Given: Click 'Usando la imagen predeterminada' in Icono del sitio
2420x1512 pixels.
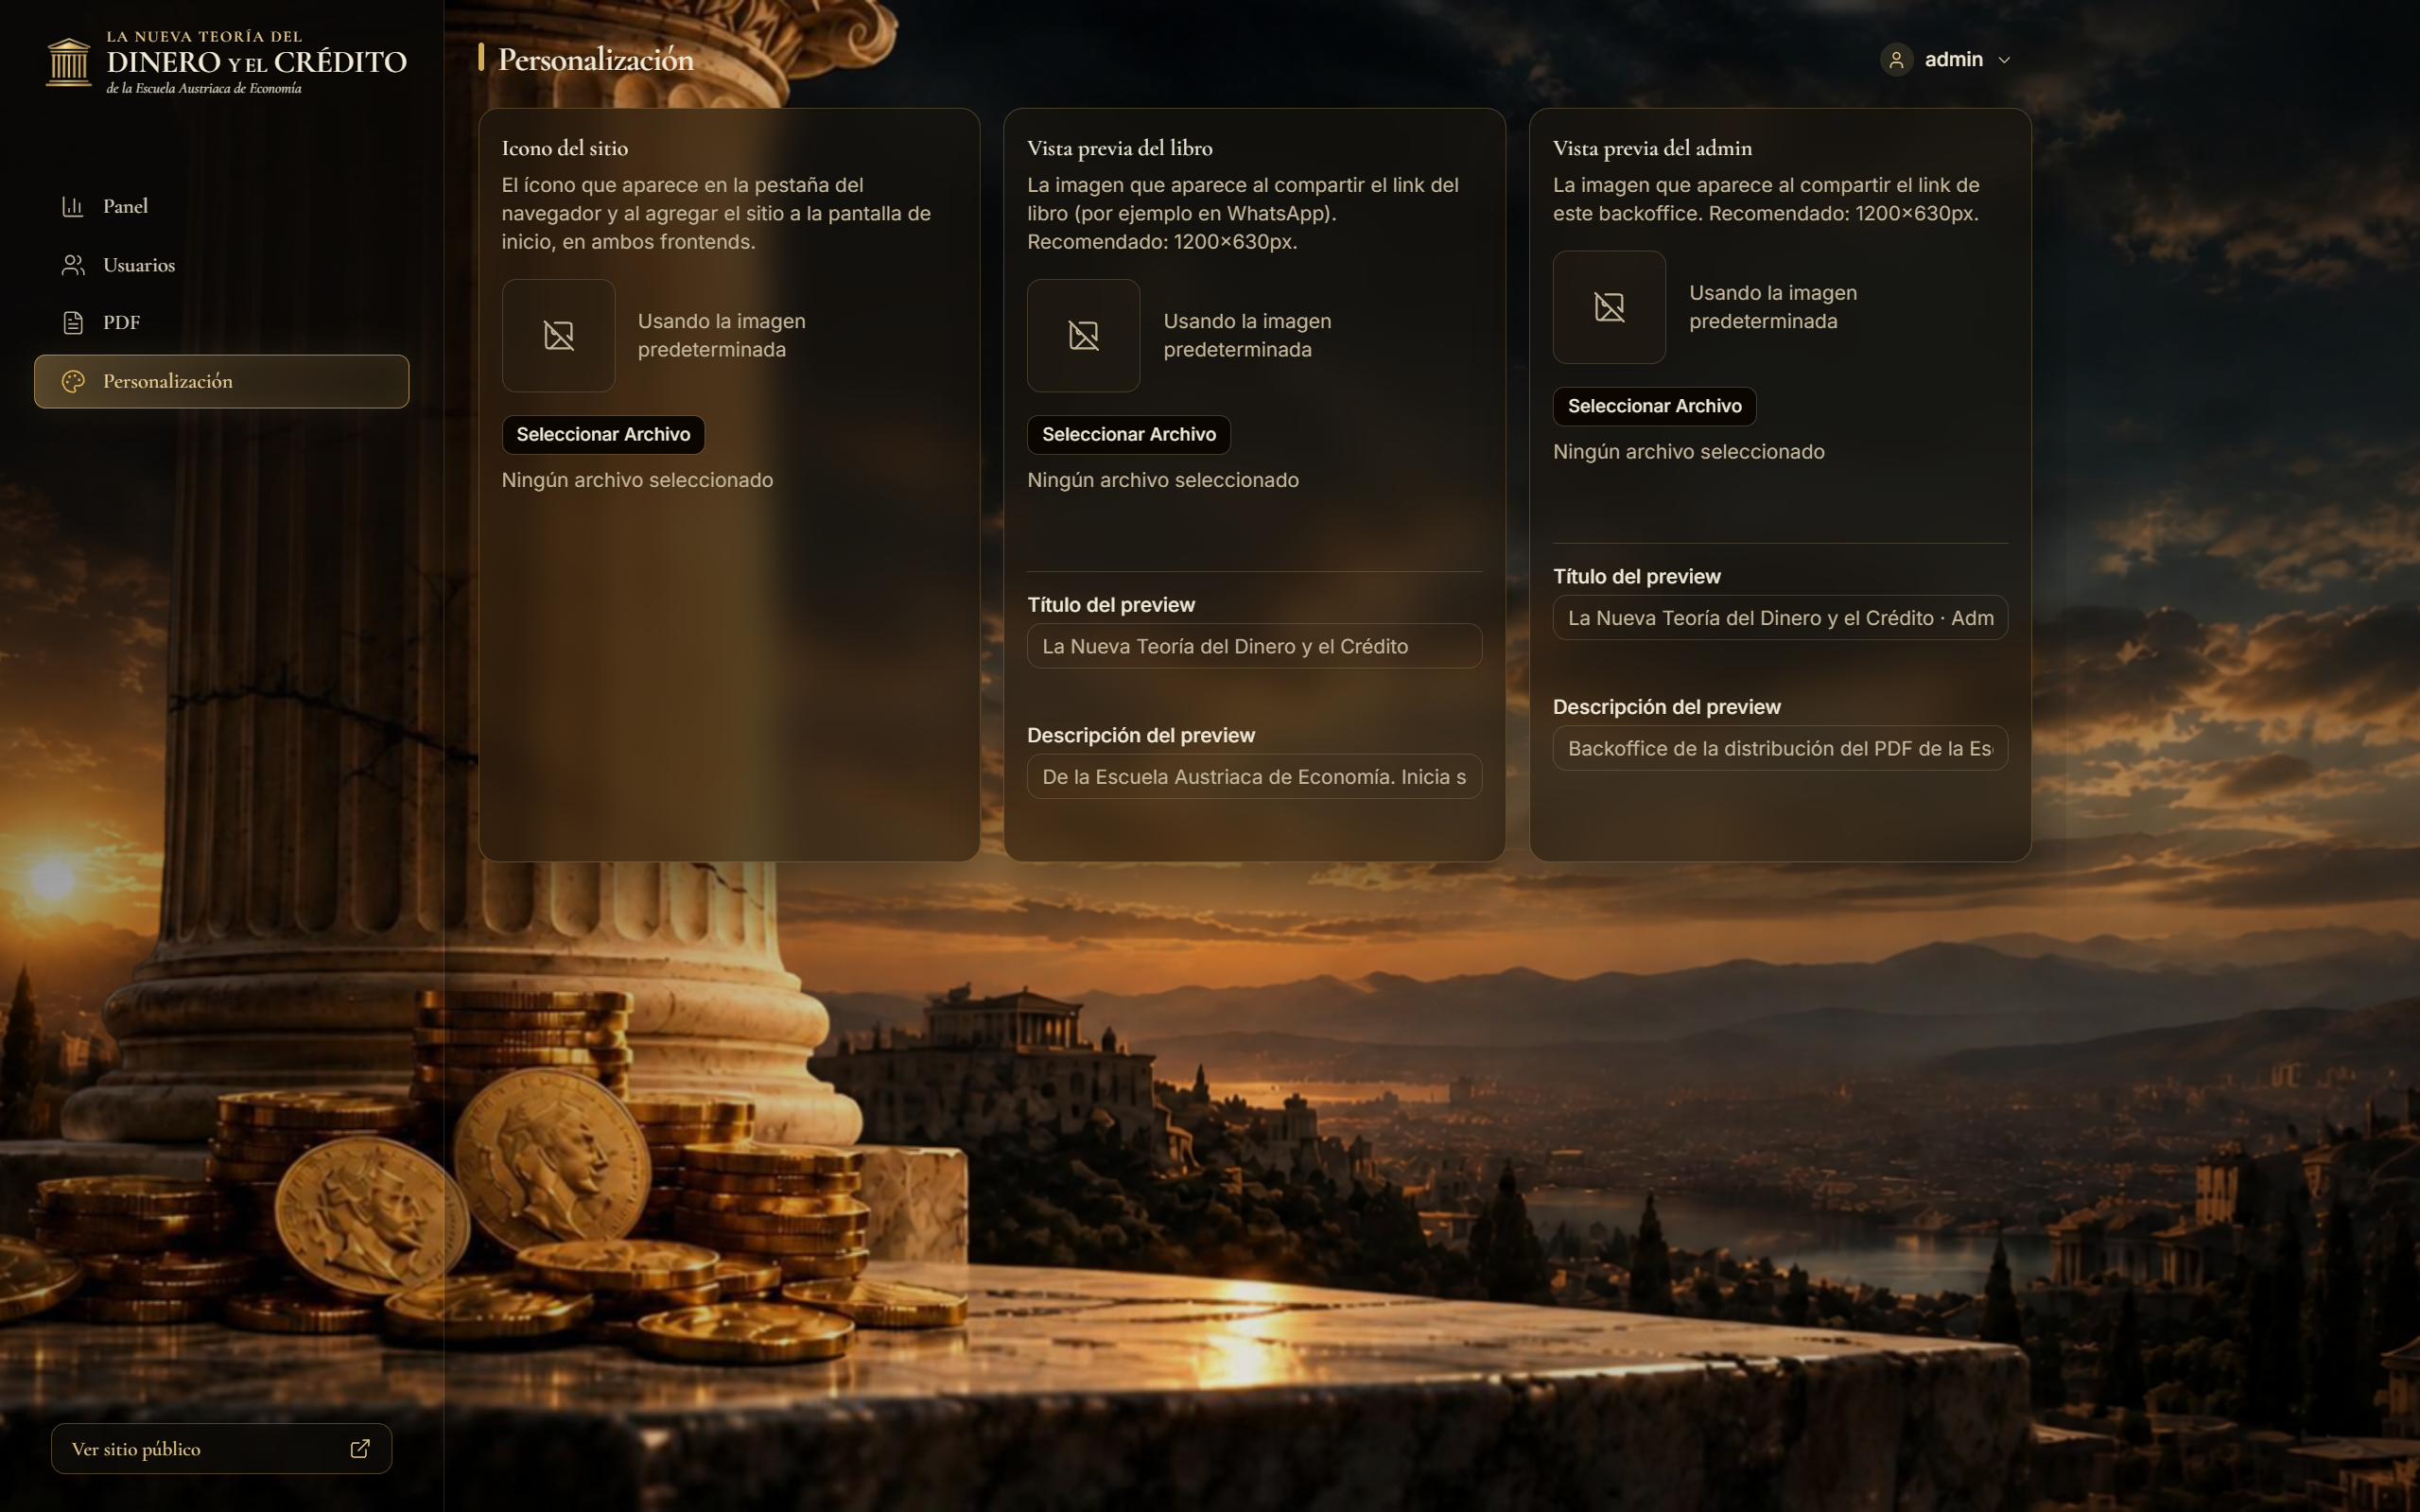Looking at the screenshot, I should coord(722,335).
